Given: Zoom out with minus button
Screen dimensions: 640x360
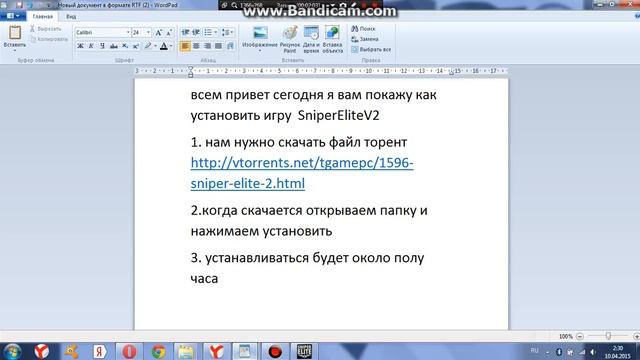Looking at the screenshot, I should (x=580, y=336).
